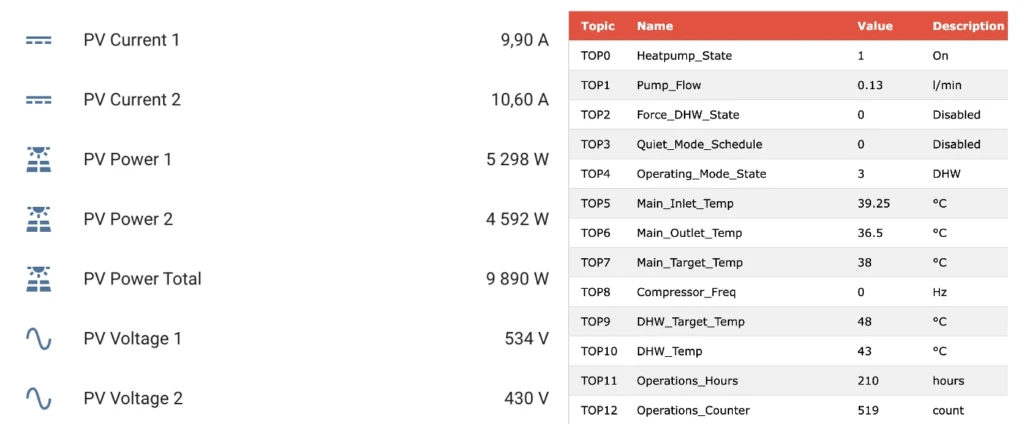Click the Value column header

[x=875, y=26]
